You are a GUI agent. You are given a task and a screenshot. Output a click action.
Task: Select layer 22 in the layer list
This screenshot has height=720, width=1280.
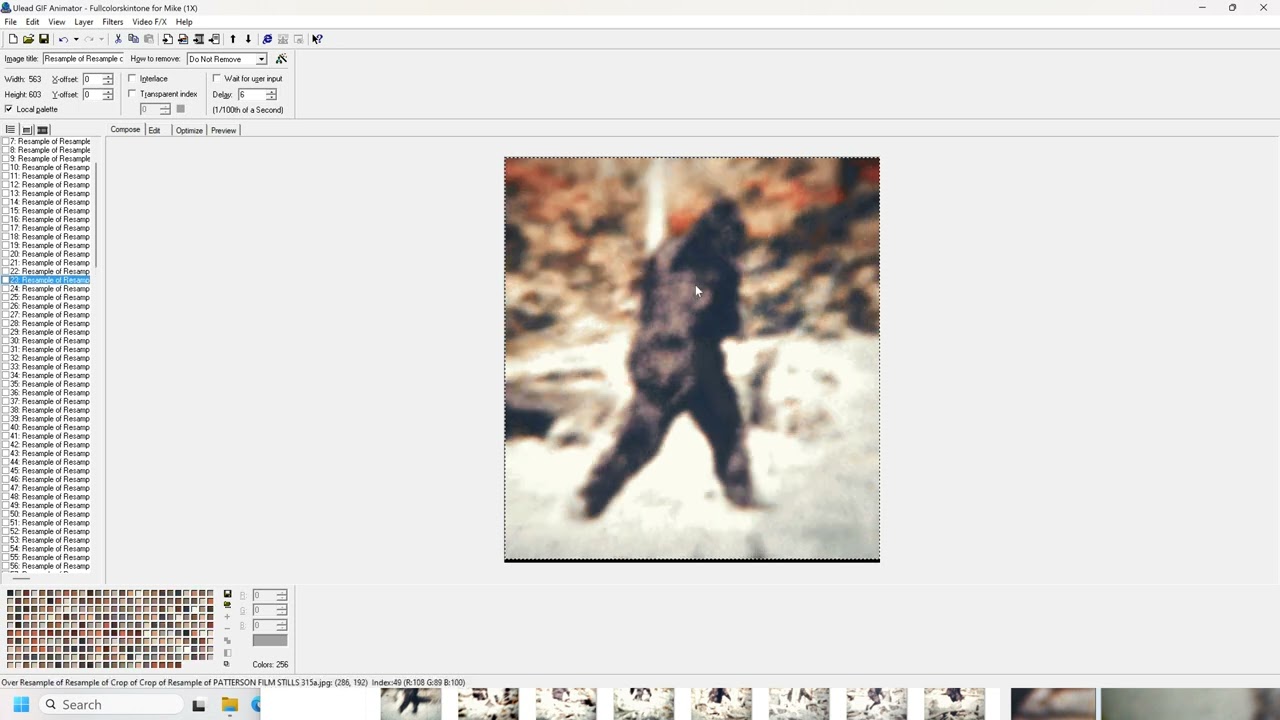(x=50, y=272)
